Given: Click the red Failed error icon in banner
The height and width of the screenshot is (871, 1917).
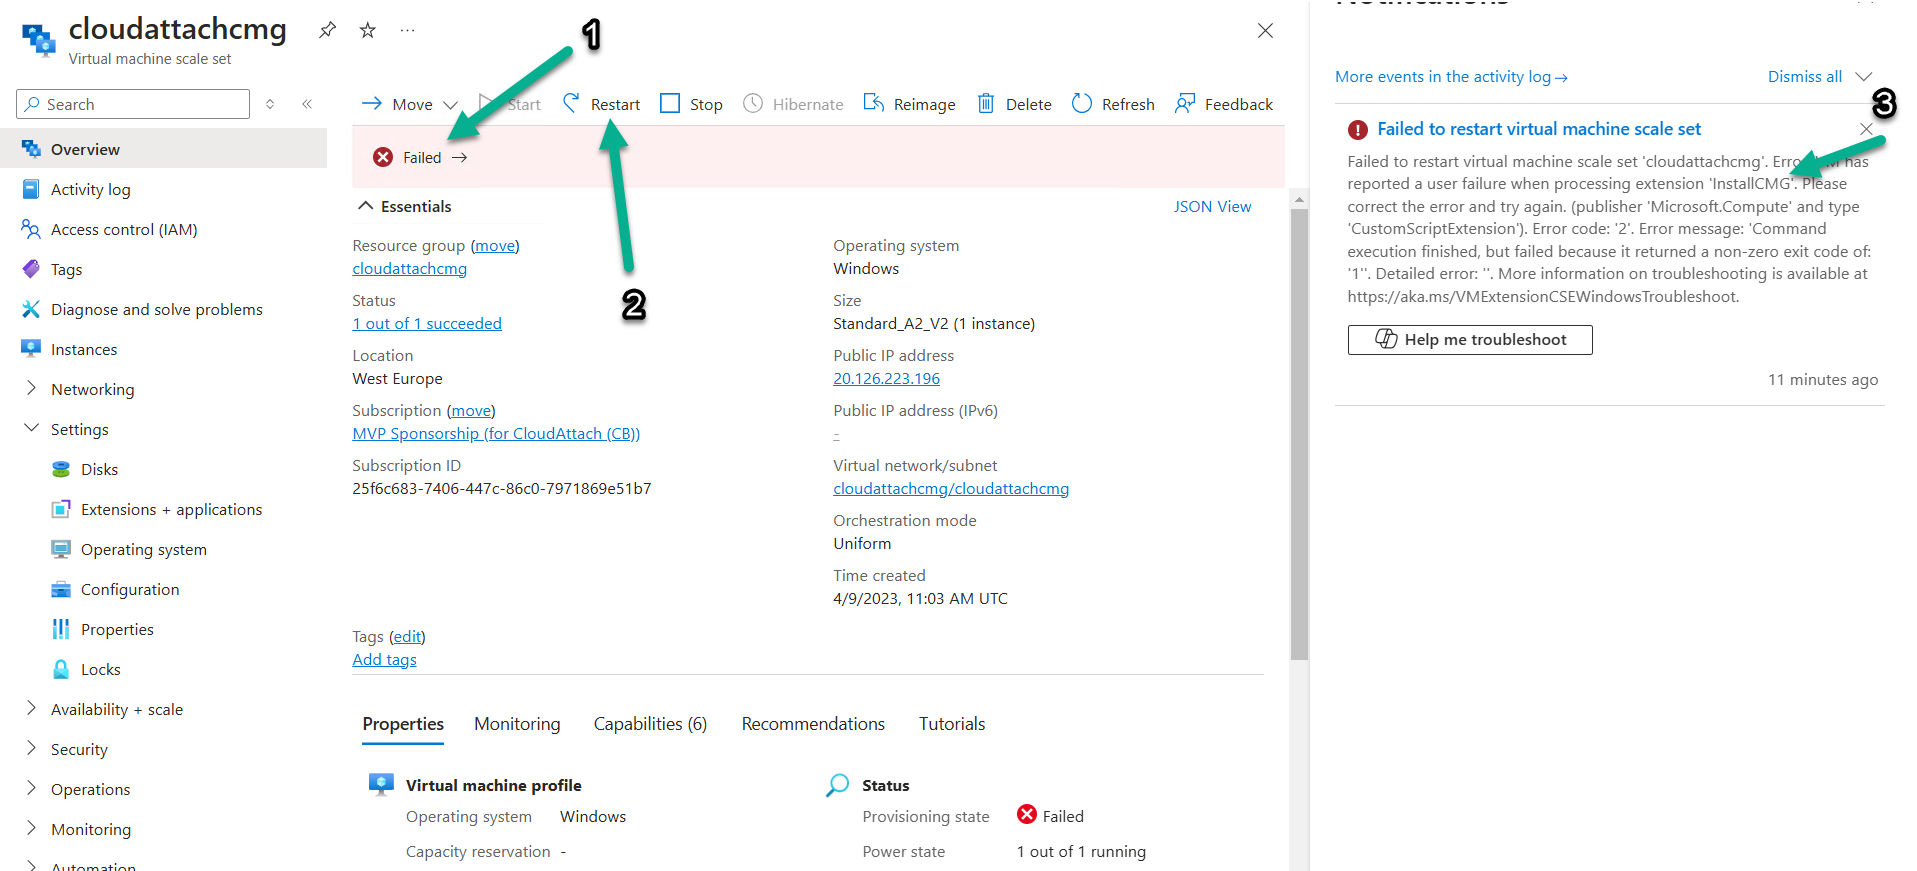Looking at the screenshot, I should click(x=383, y=157).
